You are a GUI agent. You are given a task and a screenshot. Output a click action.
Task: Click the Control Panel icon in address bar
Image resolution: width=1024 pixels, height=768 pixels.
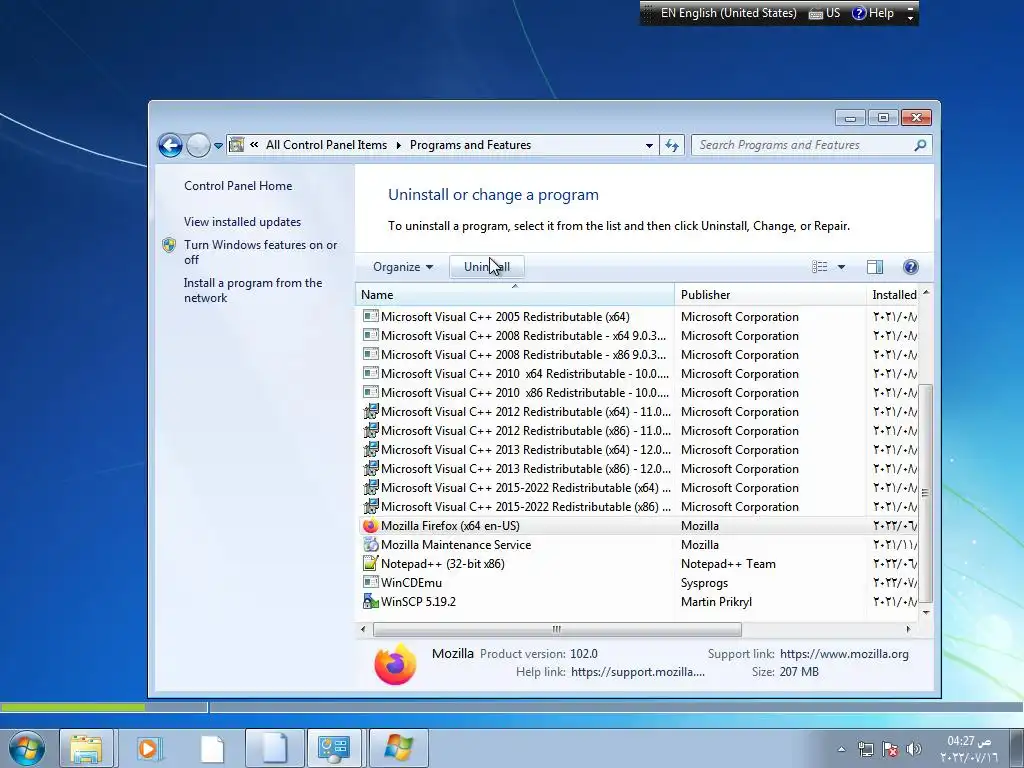[236, 145]
